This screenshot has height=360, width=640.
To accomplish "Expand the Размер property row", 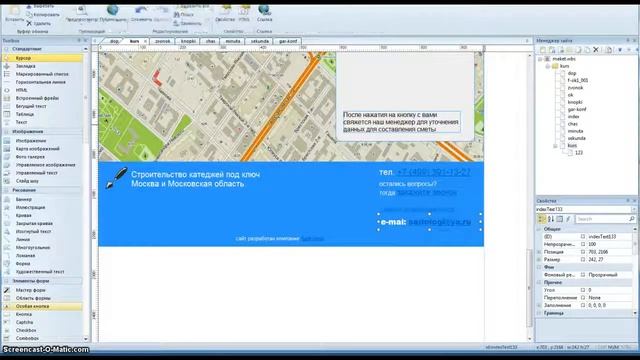I will coord(538,259).
